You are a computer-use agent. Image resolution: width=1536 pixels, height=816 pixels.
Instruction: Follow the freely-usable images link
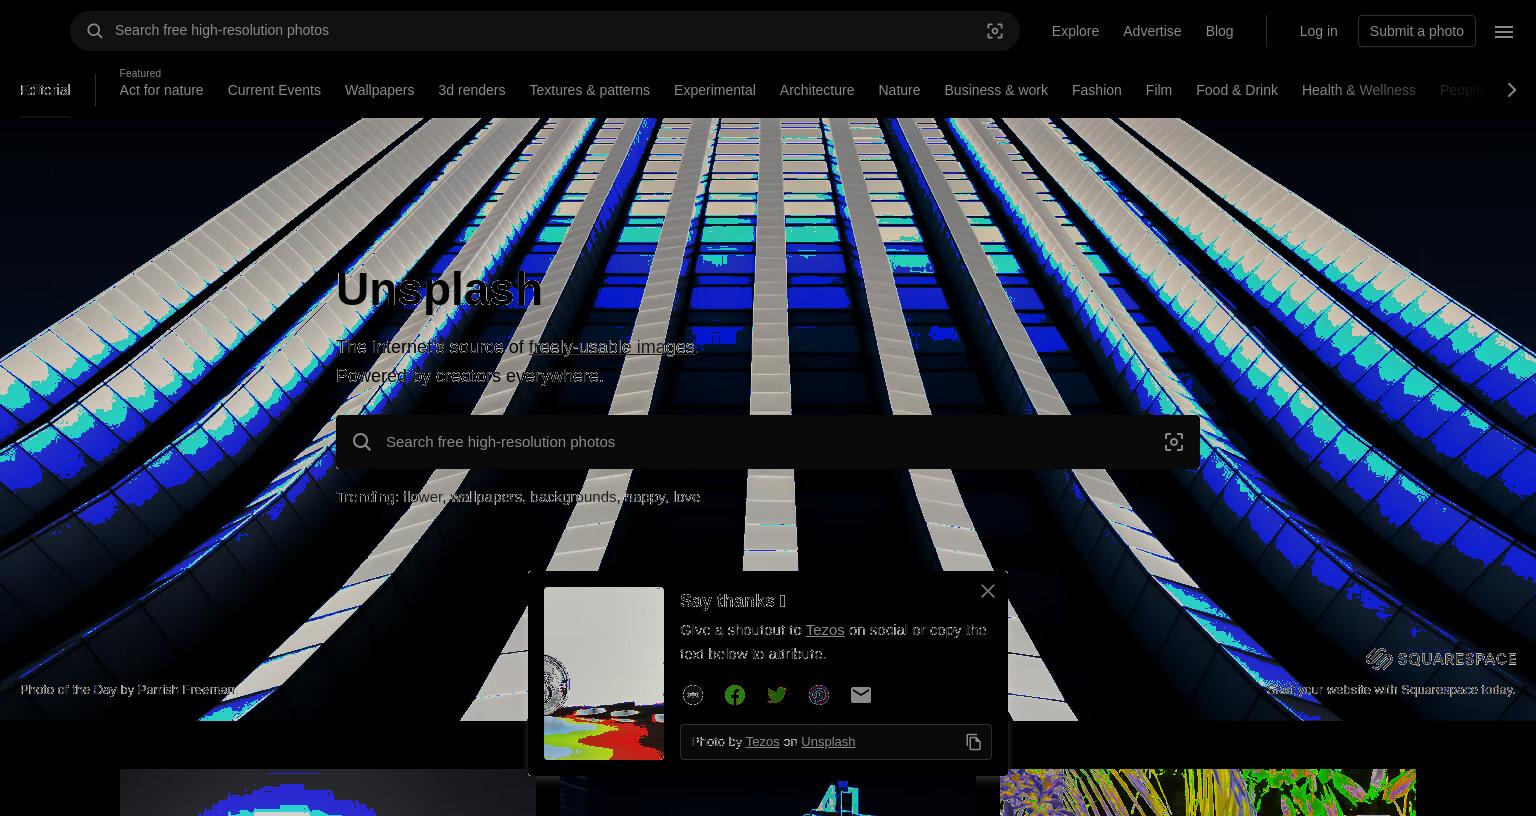point(611,347)
